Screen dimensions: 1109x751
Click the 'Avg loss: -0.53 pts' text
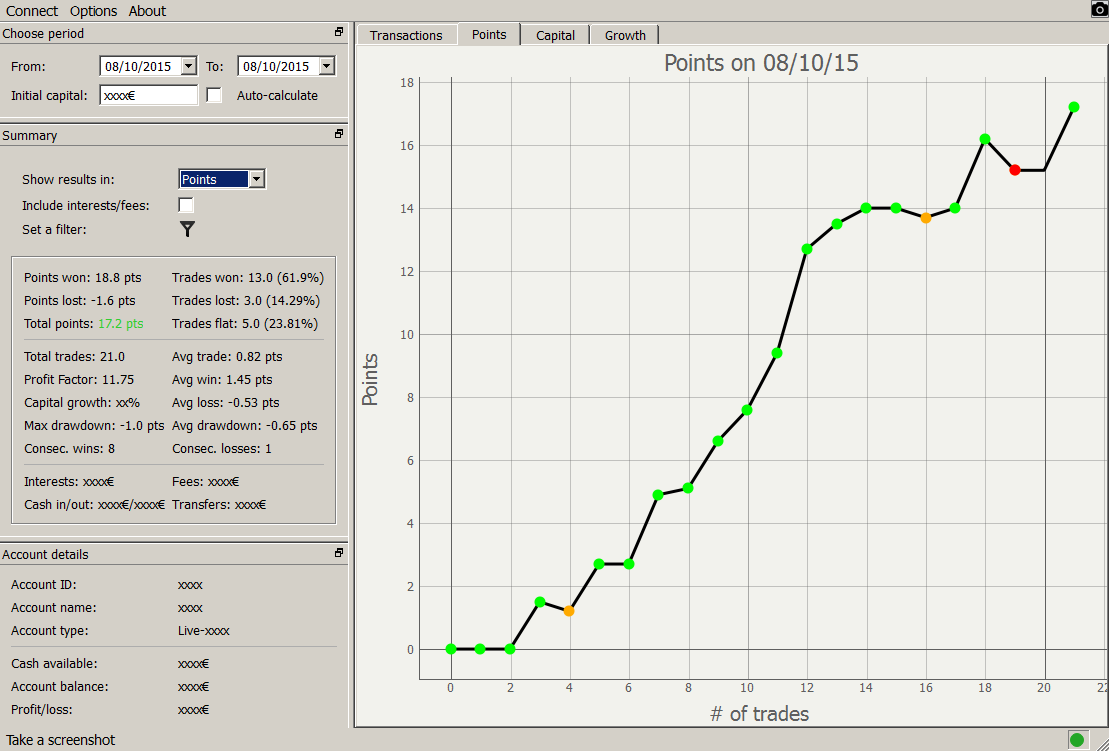pyautogui.click(x=226, y=403)
